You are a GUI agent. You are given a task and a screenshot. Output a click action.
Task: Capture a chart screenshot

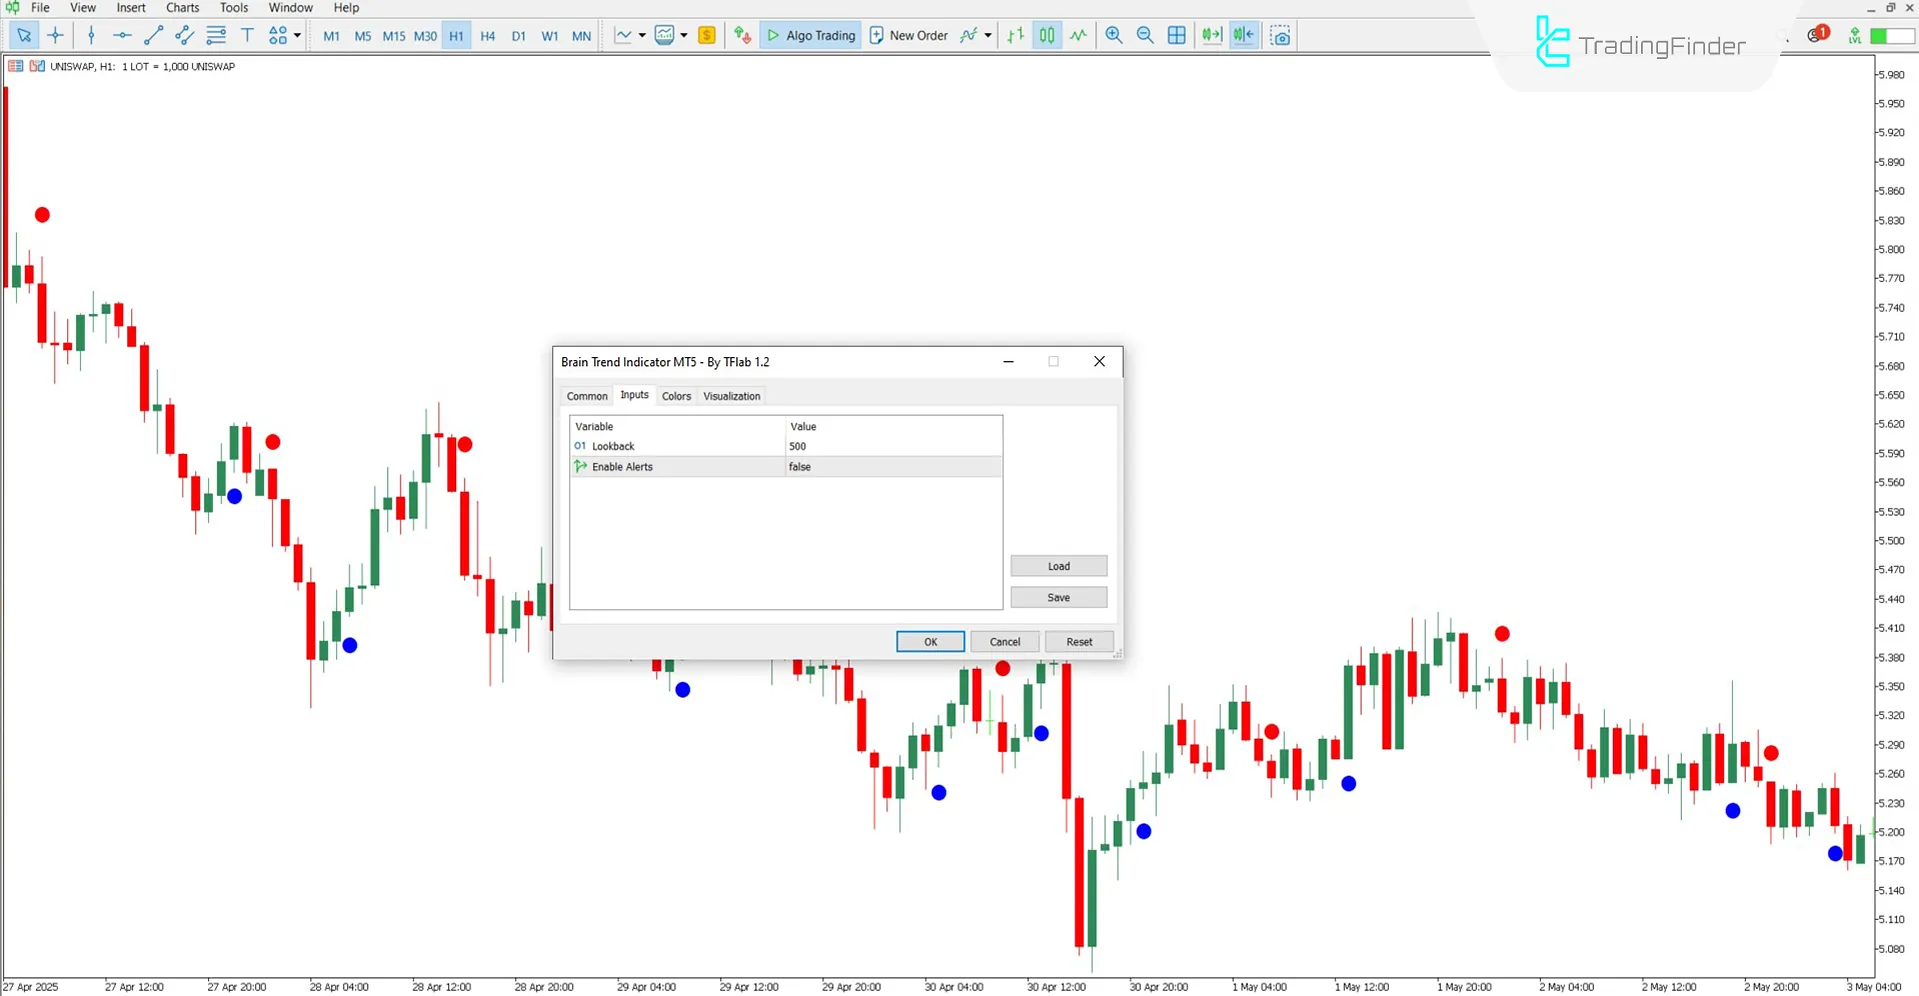[x=1280, y=35]
